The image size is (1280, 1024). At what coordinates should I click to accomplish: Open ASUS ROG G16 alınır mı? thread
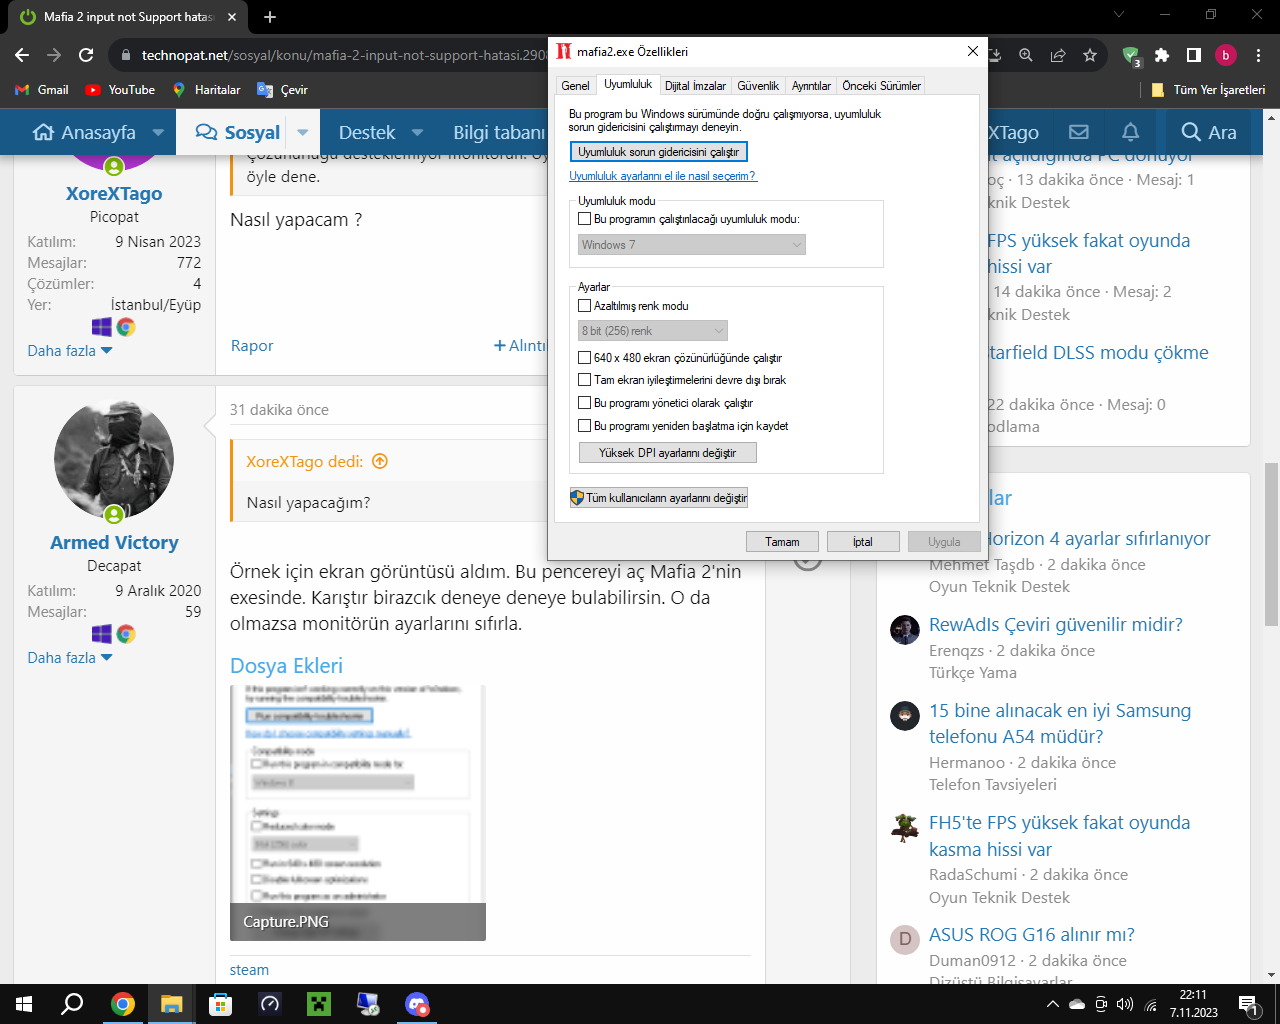[x=1032, y=935]
